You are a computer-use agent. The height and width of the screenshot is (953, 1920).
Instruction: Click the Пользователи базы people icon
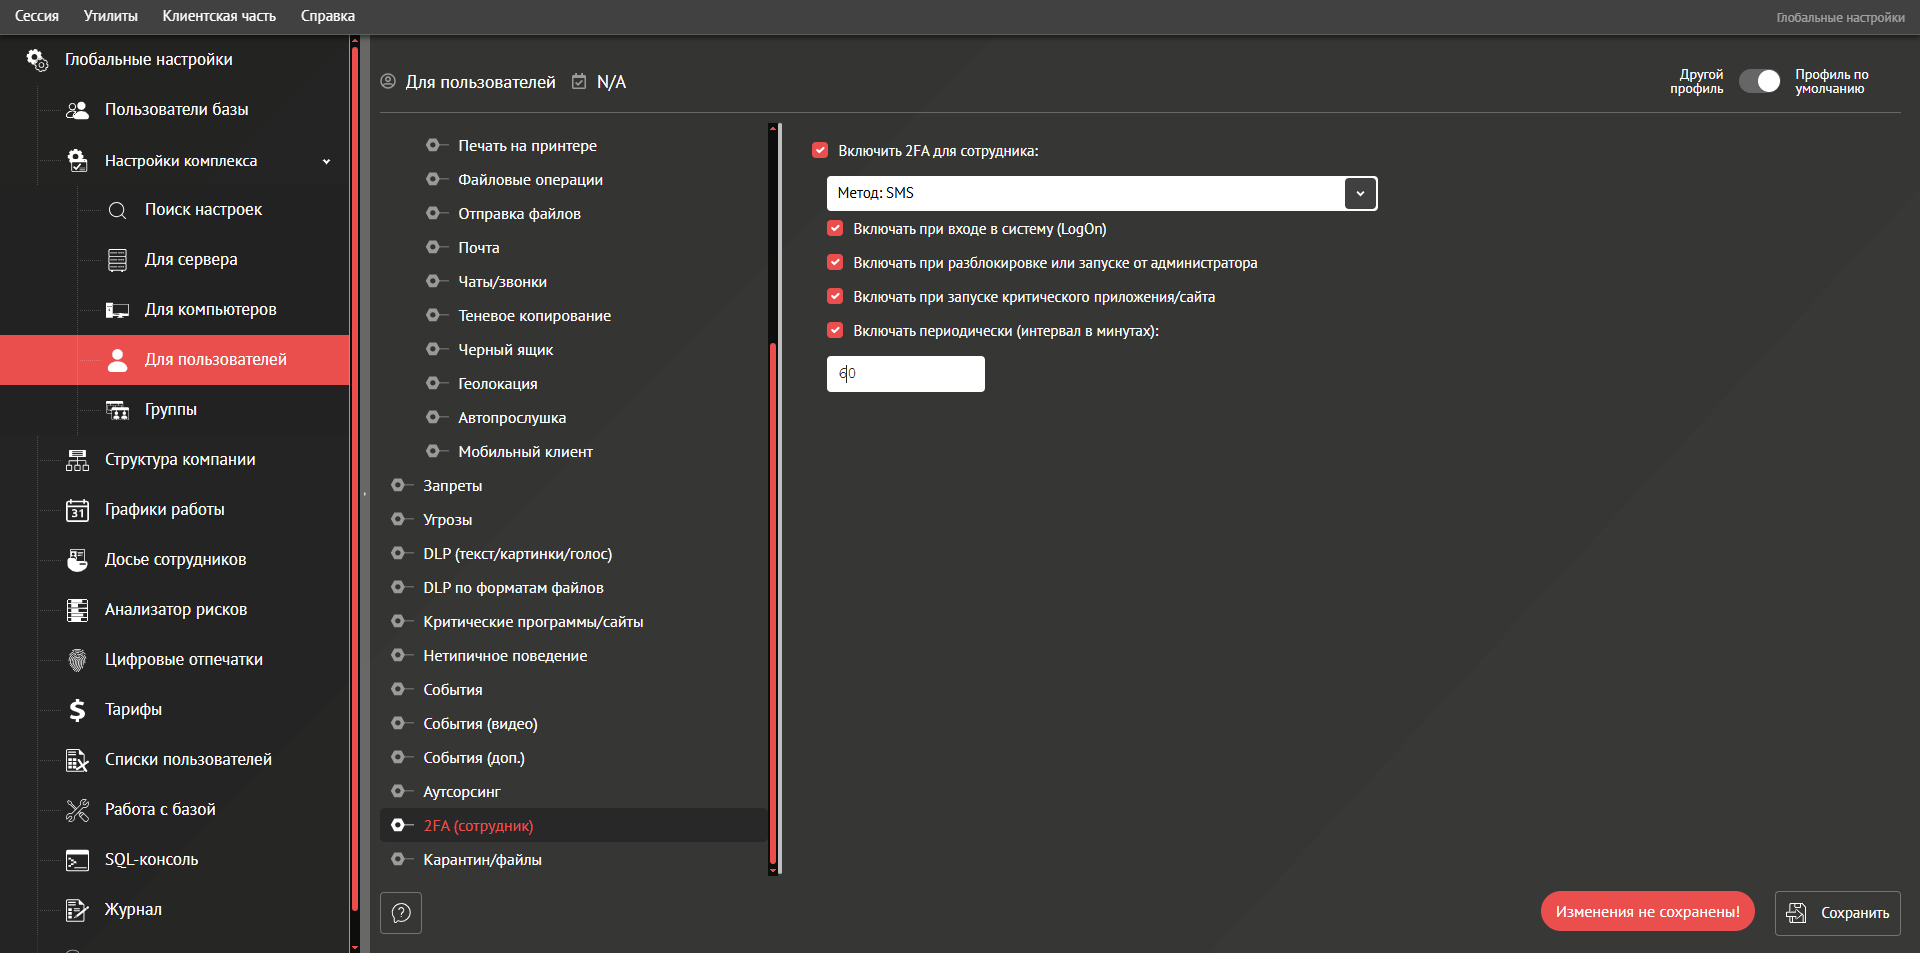click(x=77, y=110)
